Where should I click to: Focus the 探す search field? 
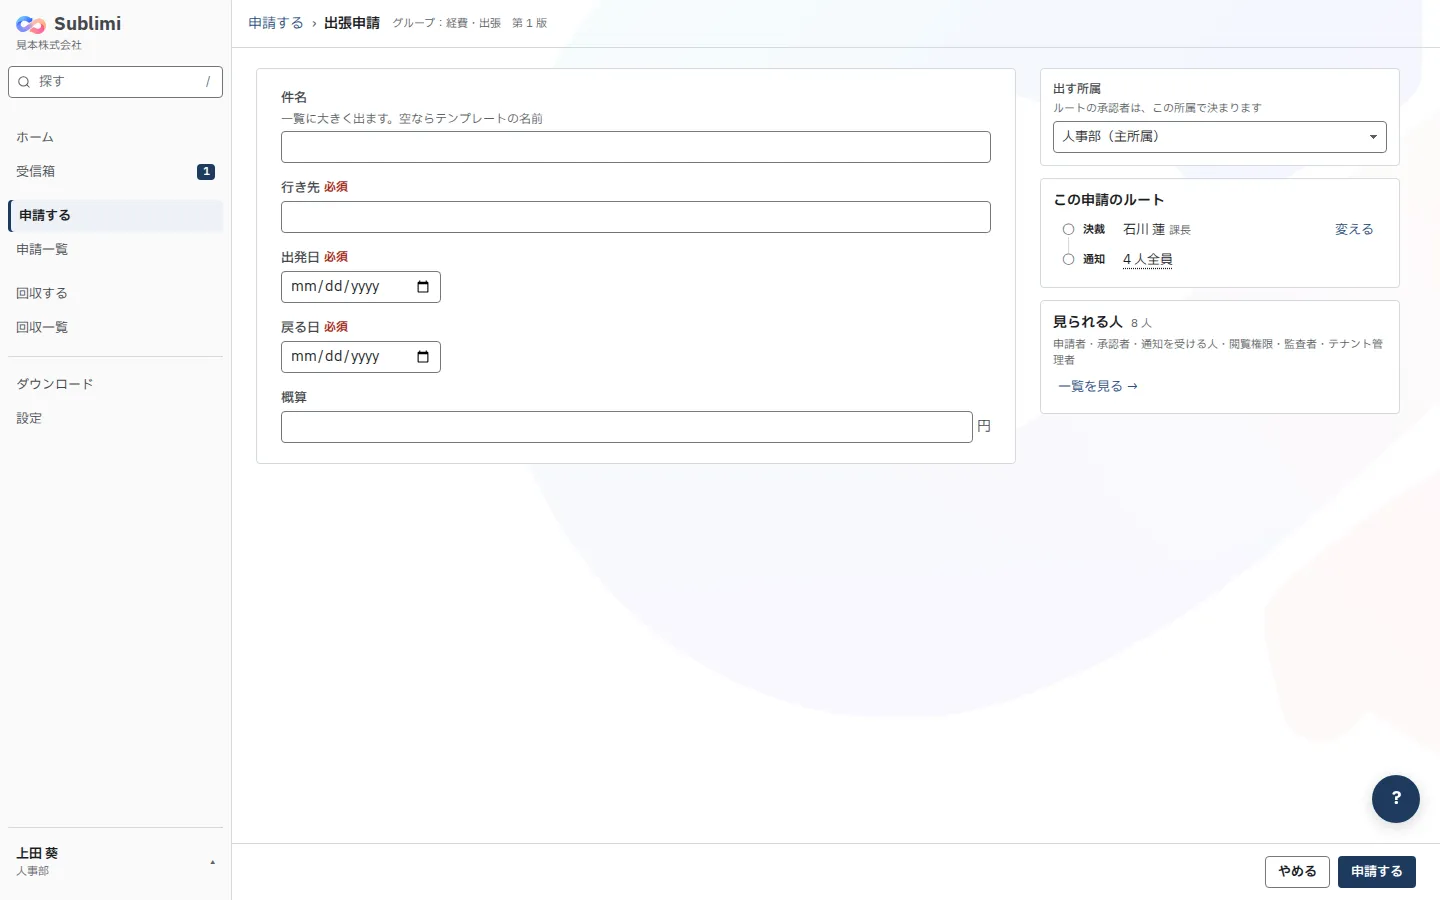115,82
